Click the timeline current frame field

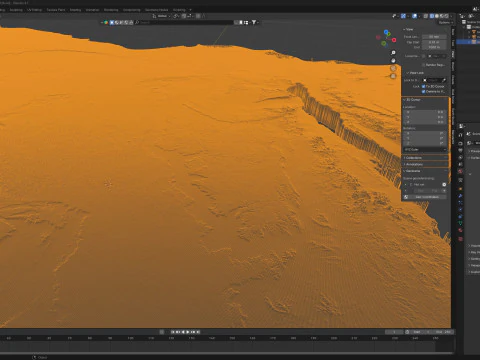tap(394, 332)
